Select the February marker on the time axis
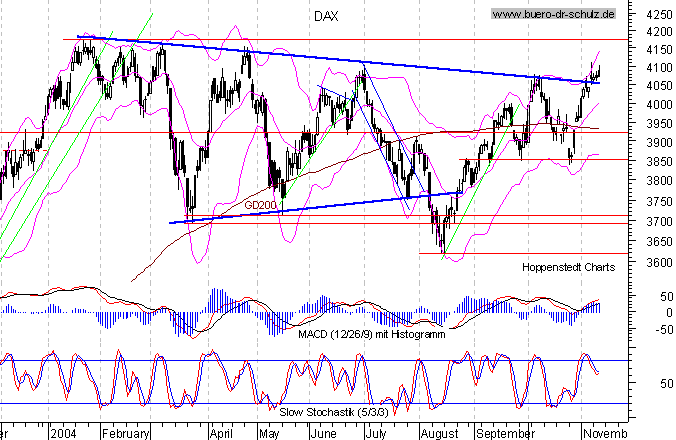 pyautogui.click(x=126, y=435)
